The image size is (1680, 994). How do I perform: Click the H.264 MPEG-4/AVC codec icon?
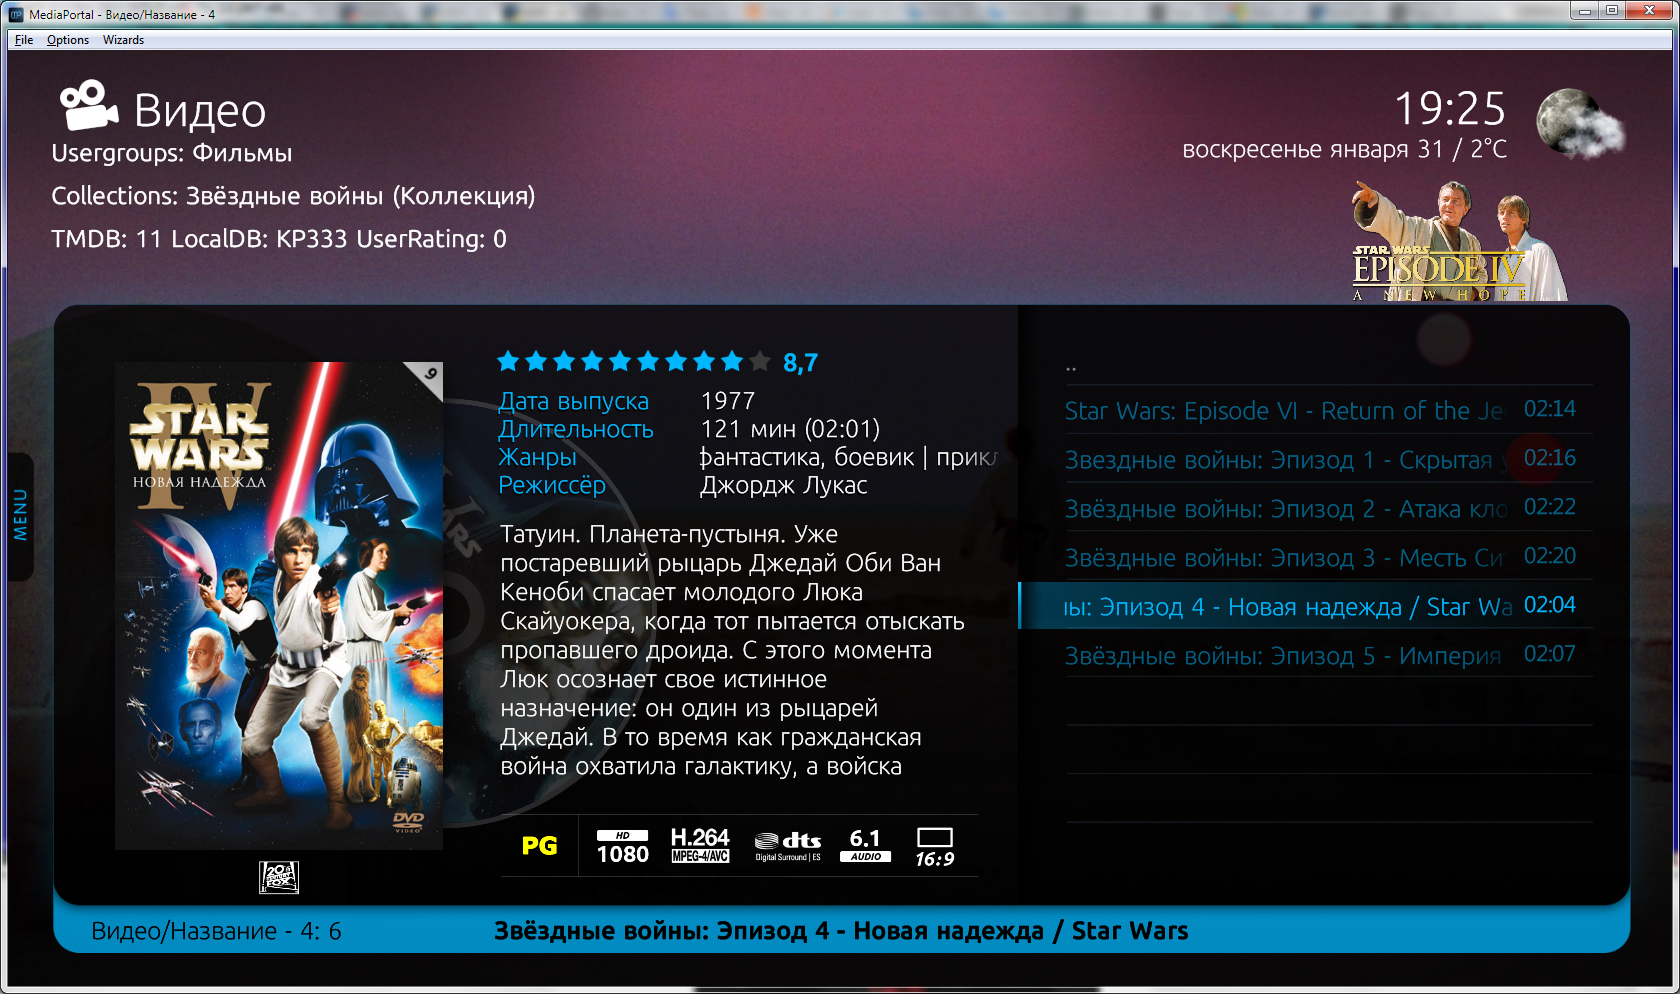(x=700, y=846)
